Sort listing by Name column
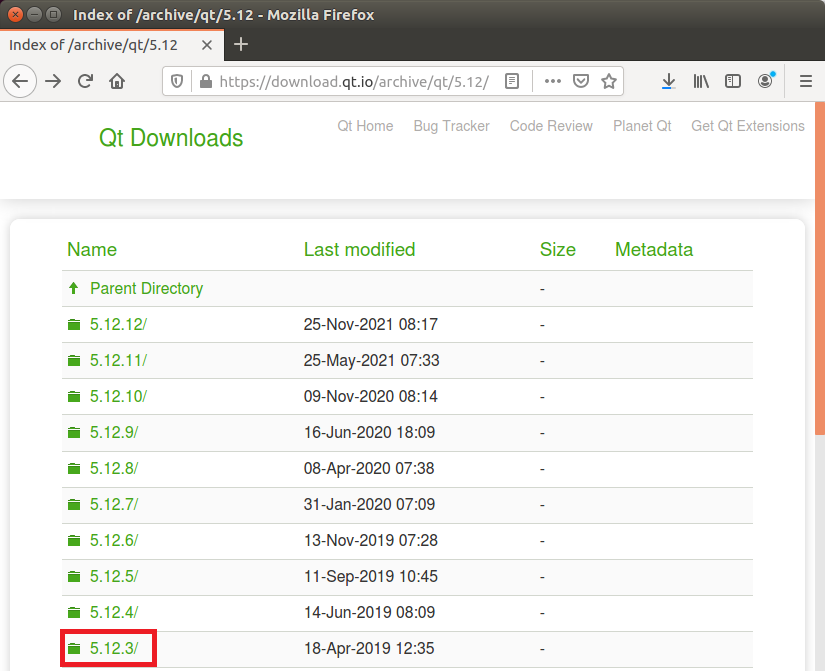 point(92,249)
